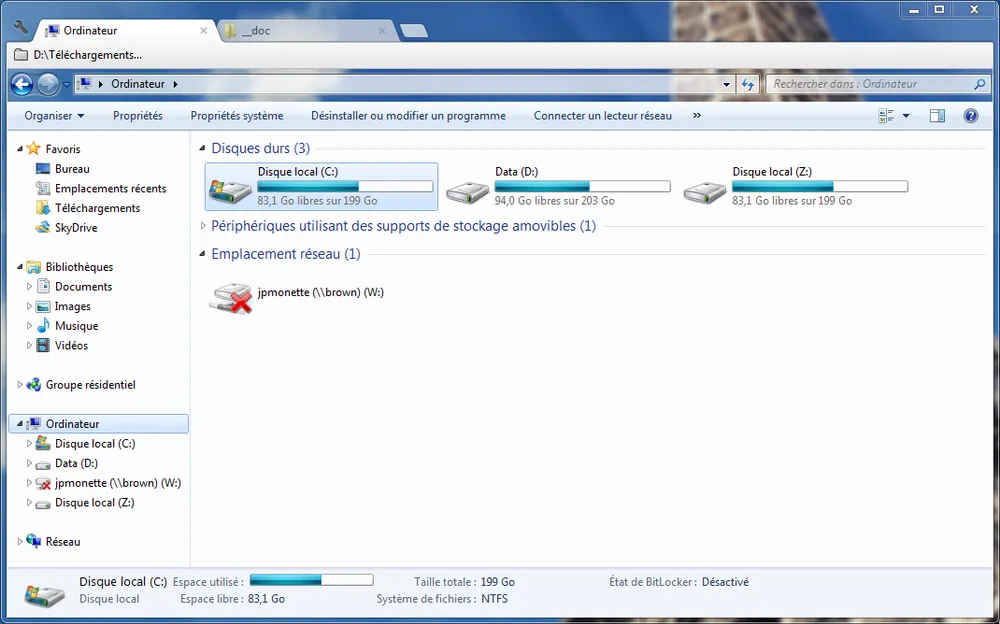Image resolution: width=1000 pixels, height=624 pixels.
Task: Open recent pages dropdown next to Forward
Action: [66, 84]
